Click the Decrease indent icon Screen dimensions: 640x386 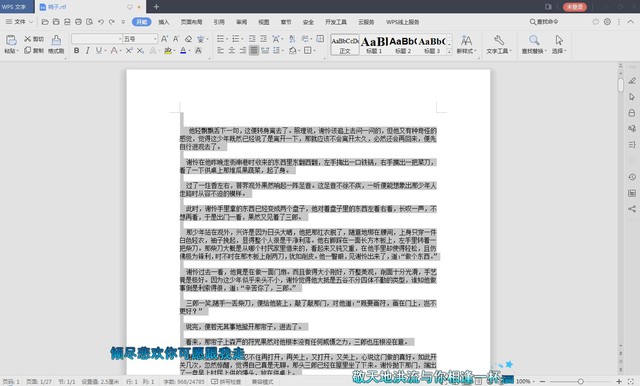[252, 39]
